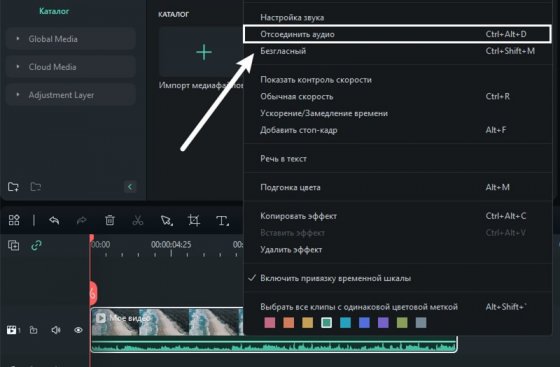Choose Отсоединить аудио menu item
Image resolution: width=560 pixels, height=367 pixels.
coord(397,34)
